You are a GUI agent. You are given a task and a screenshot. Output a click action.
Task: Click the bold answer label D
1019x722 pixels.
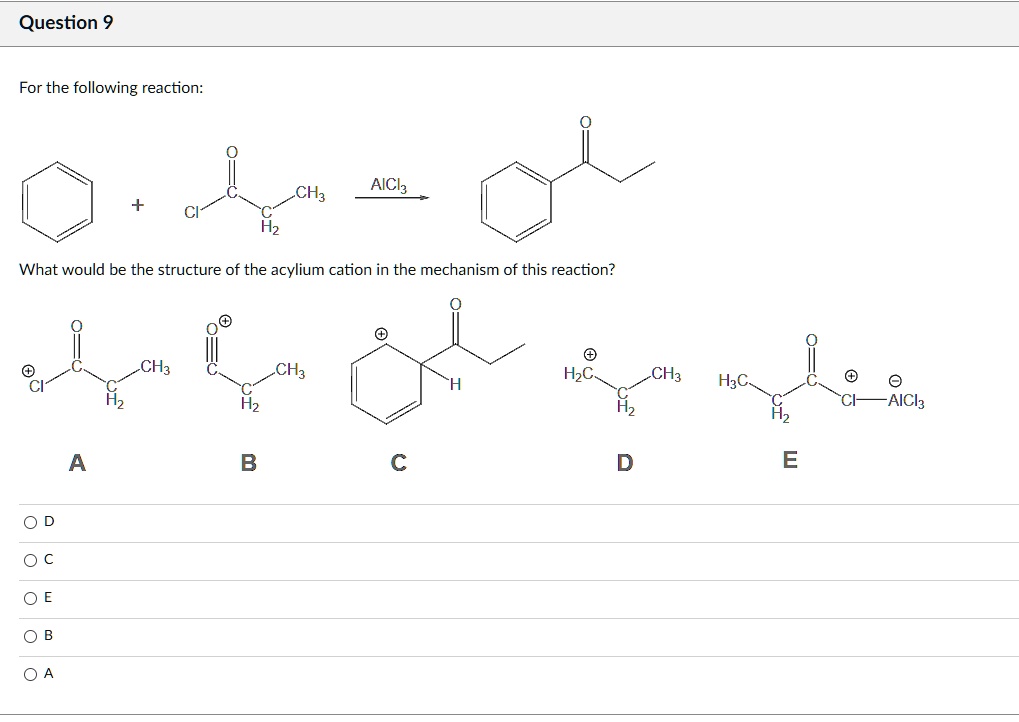[624, 461]
